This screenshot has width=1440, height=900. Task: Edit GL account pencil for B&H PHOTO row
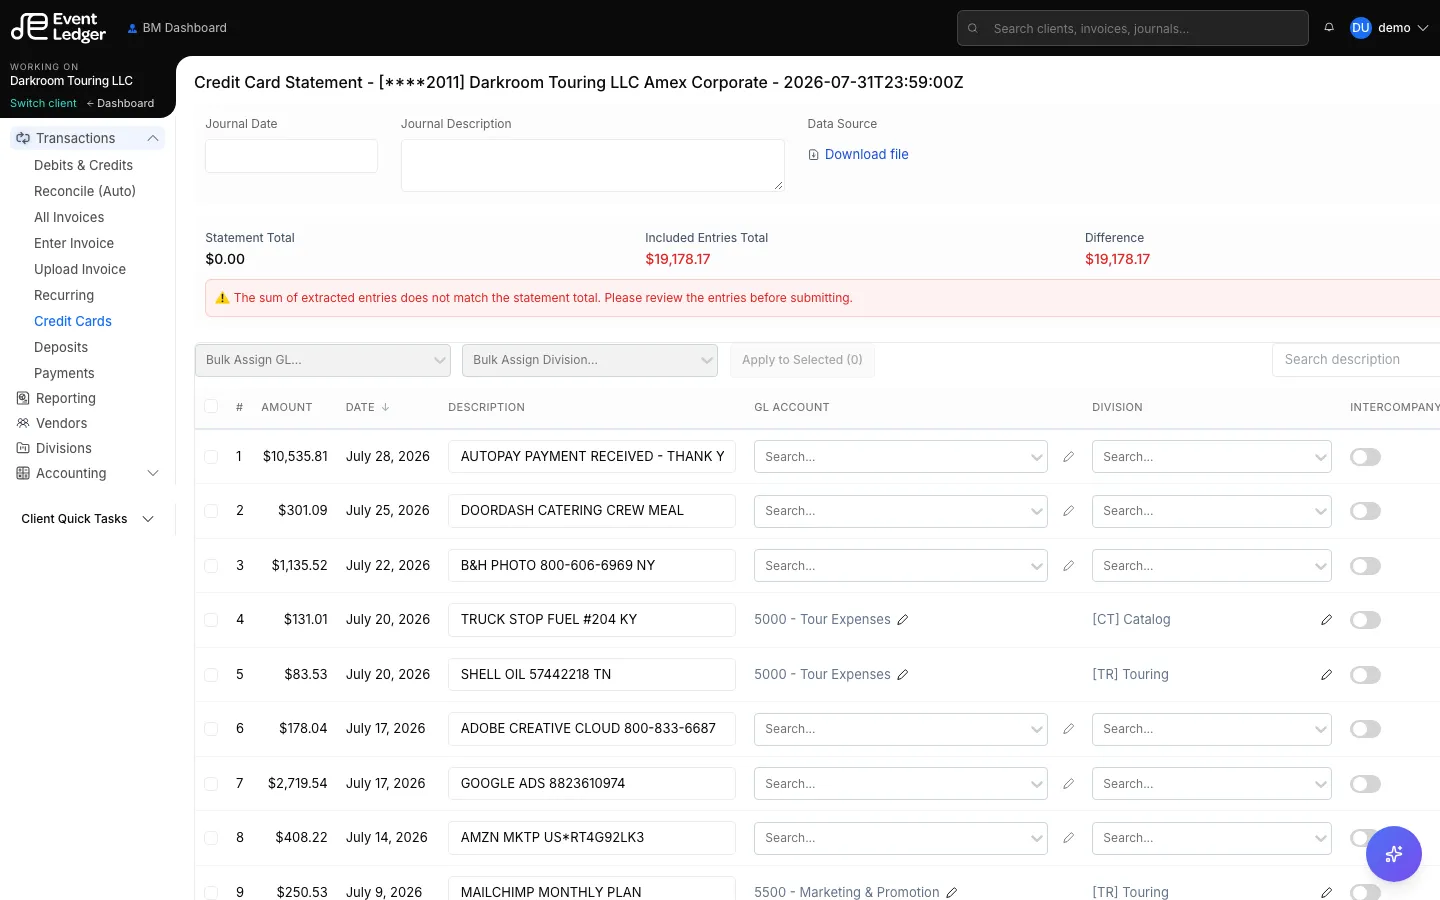(1069, 566)
